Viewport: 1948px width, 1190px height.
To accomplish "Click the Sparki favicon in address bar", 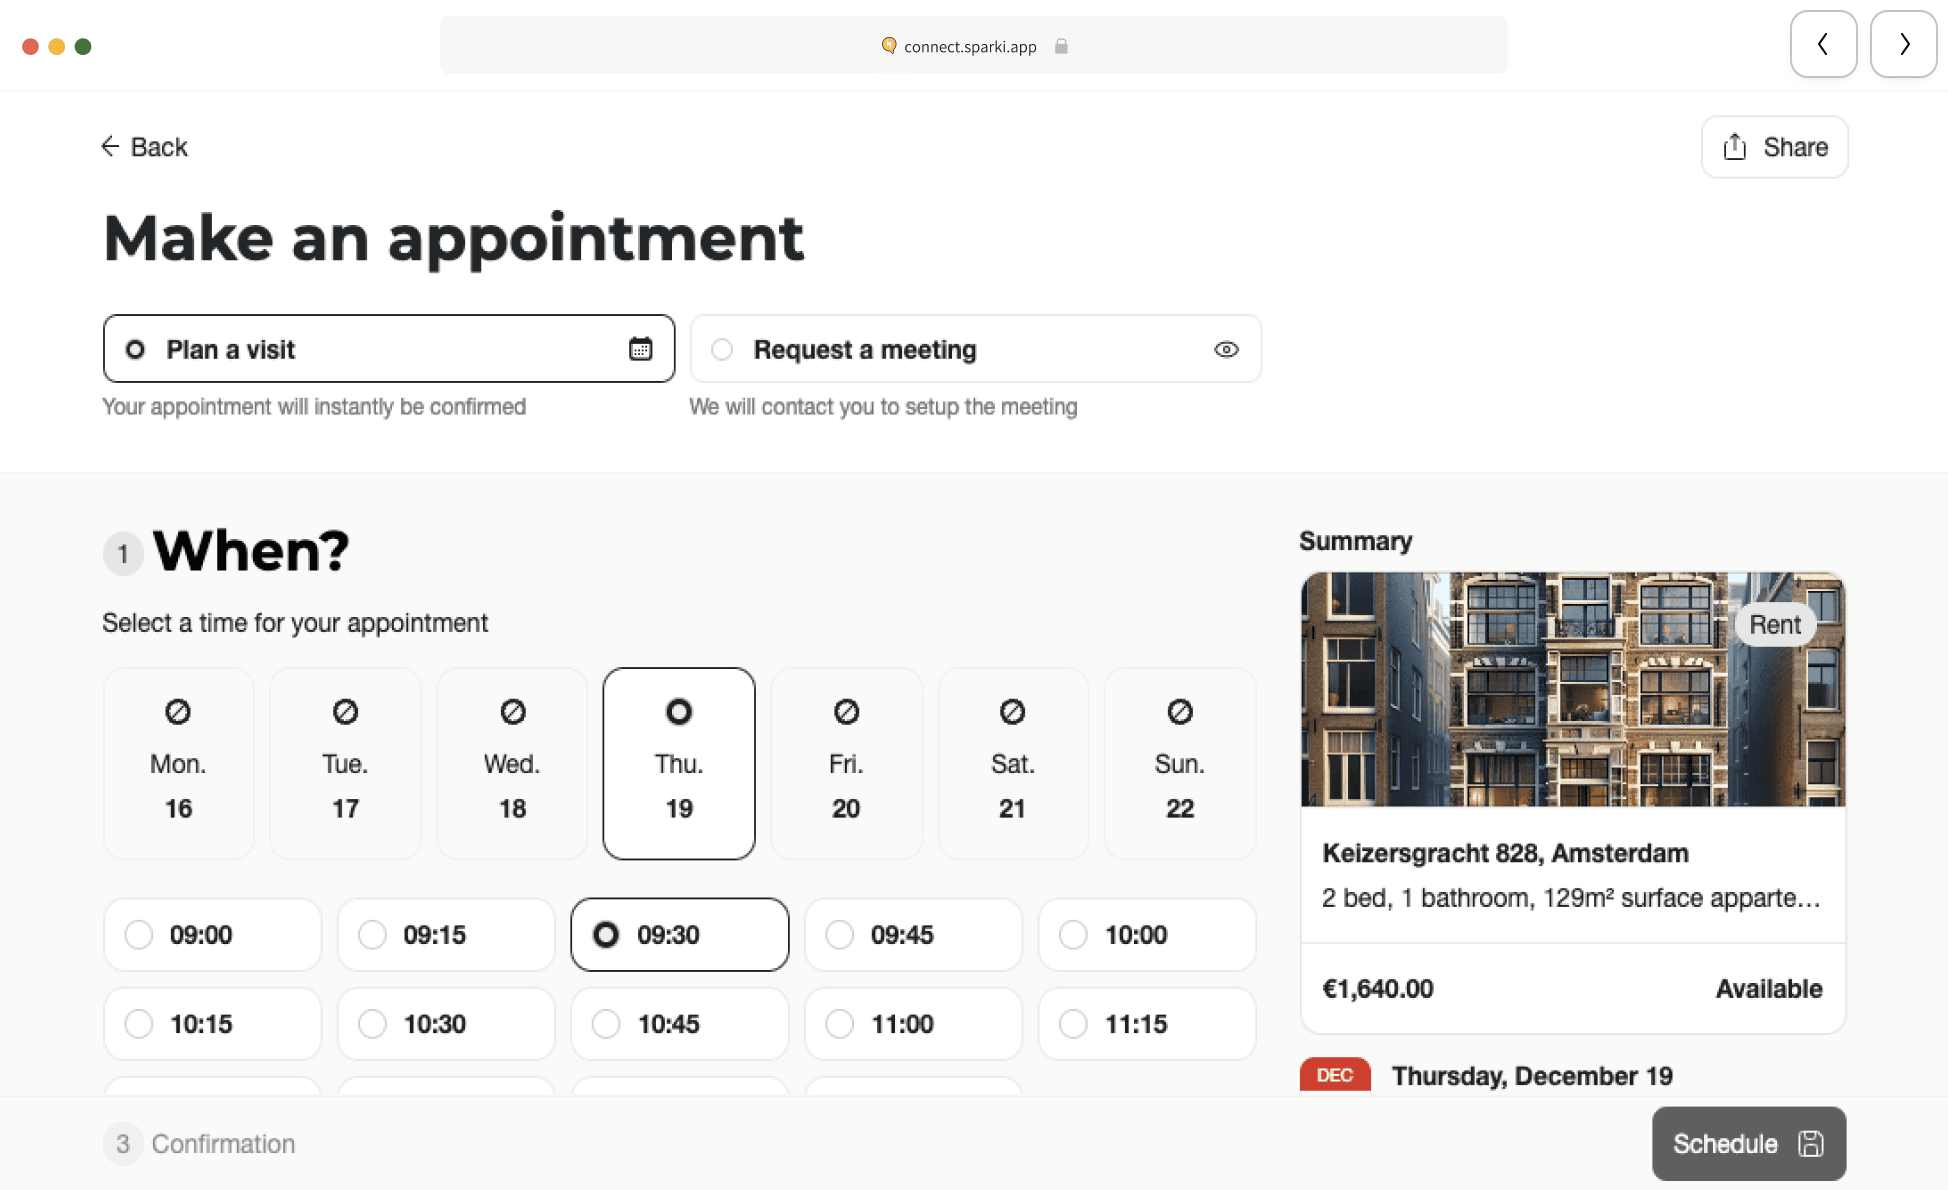I will pyautogui.click(x=888, y=45).
